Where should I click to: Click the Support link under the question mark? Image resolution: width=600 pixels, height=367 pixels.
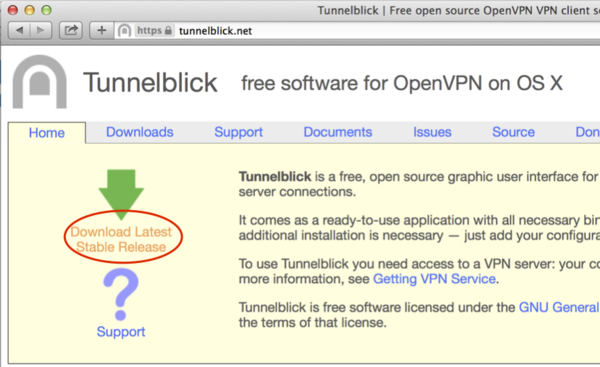pyautogui.click(x=121, y=331)
